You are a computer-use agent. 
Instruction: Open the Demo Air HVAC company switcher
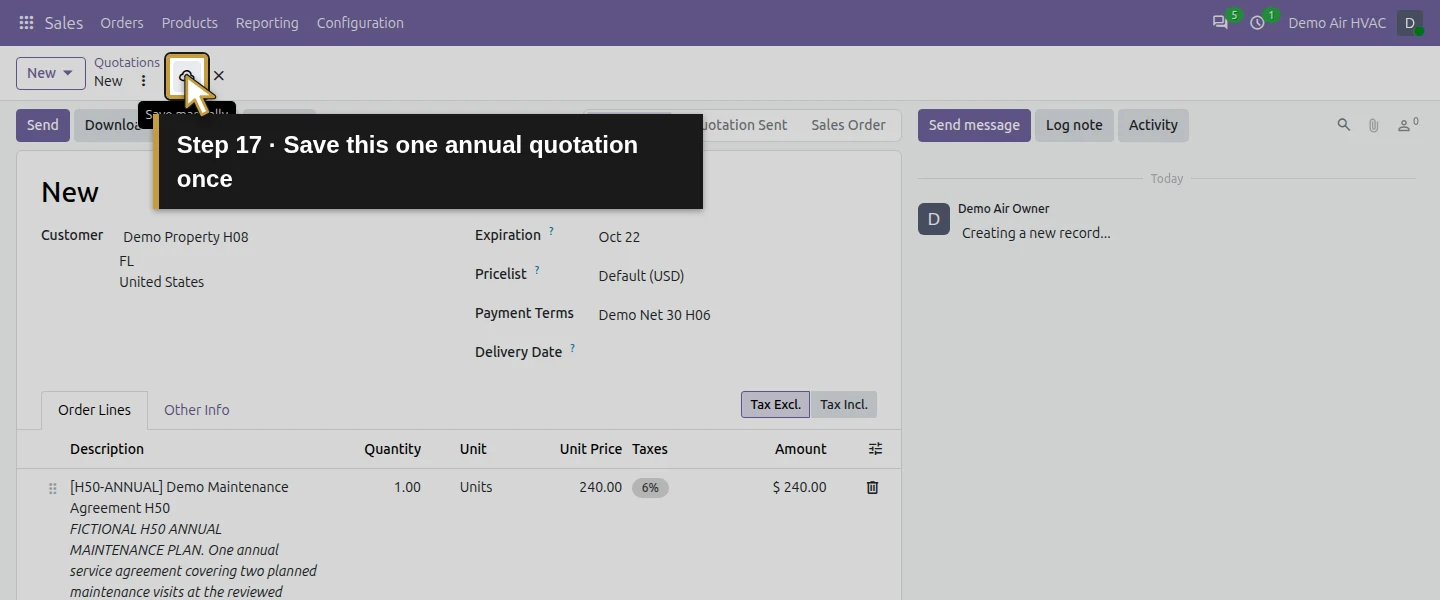coord(1337,23)
